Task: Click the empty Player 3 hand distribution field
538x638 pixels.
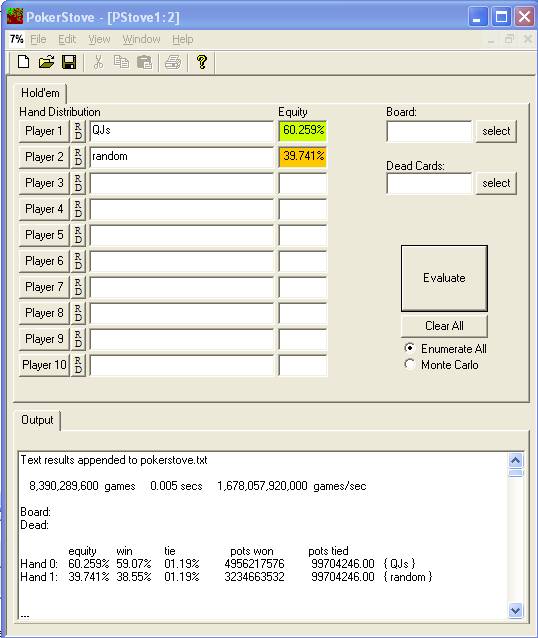Action: (182, 183)
